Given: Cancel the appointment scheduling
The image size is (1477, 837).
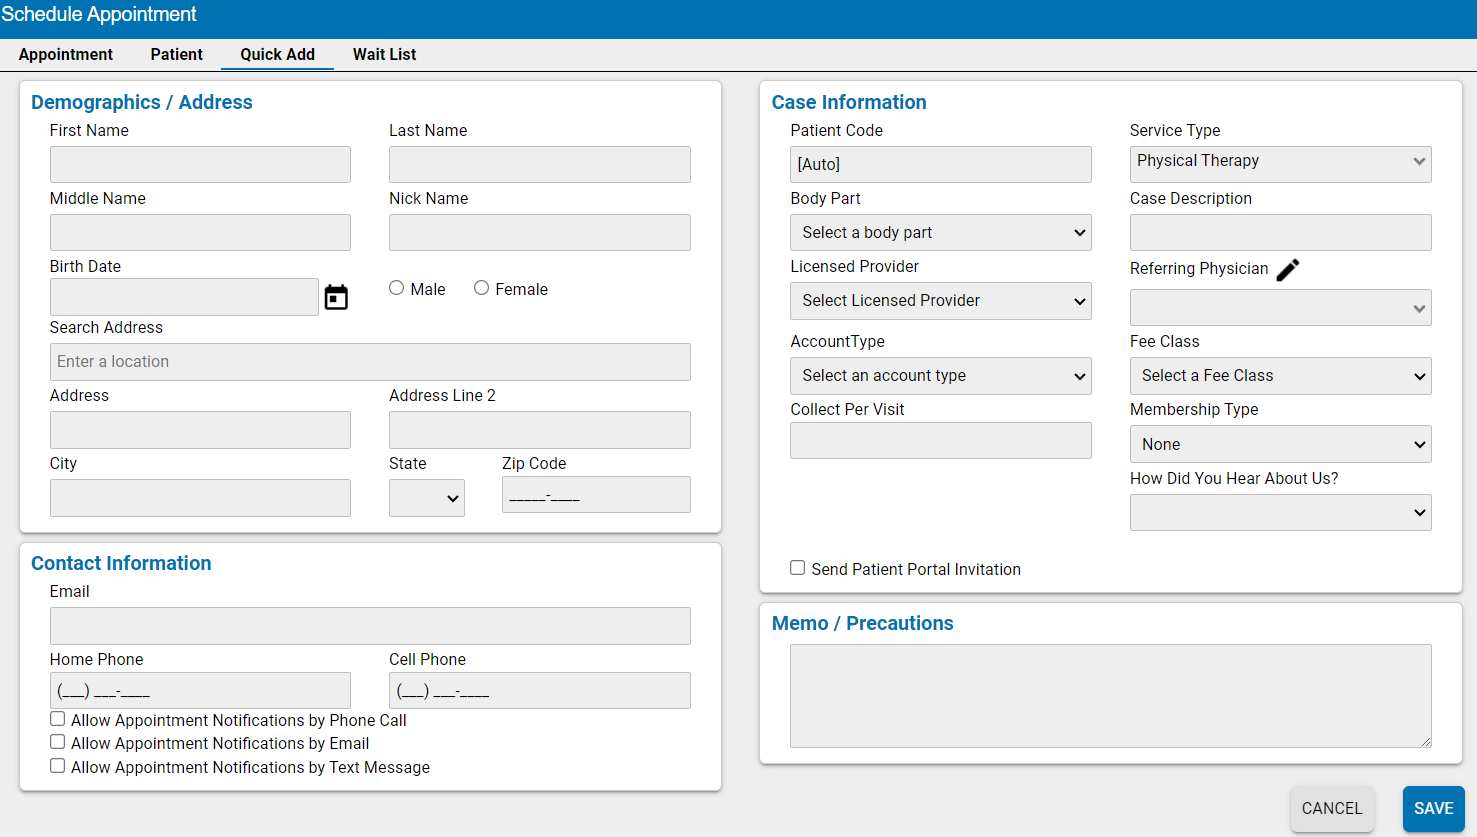Looking at the screenshot, I should [x=1332, y=808].
